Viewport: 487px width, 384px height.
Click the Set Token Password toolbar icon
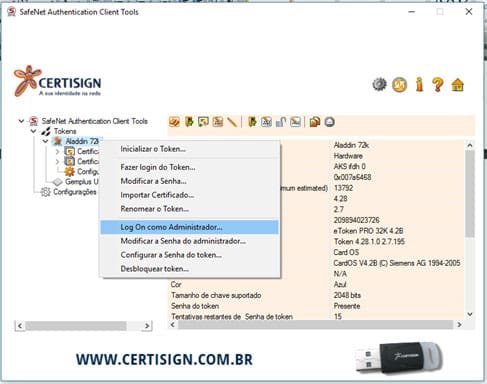295,122
